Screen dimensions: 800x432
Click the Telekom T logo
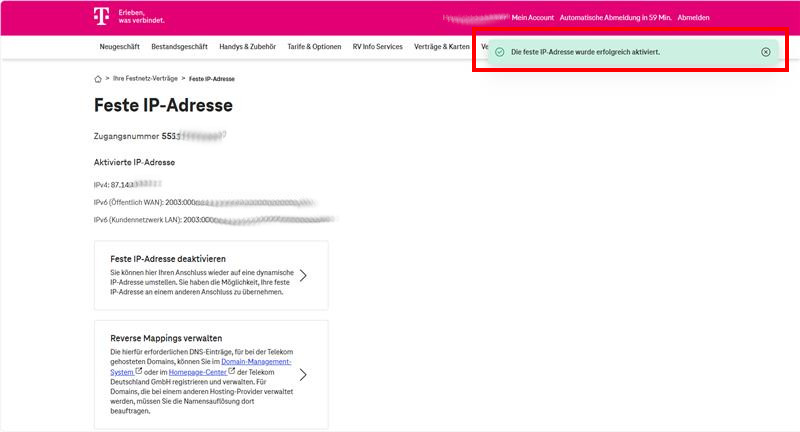tap(101, 16)
